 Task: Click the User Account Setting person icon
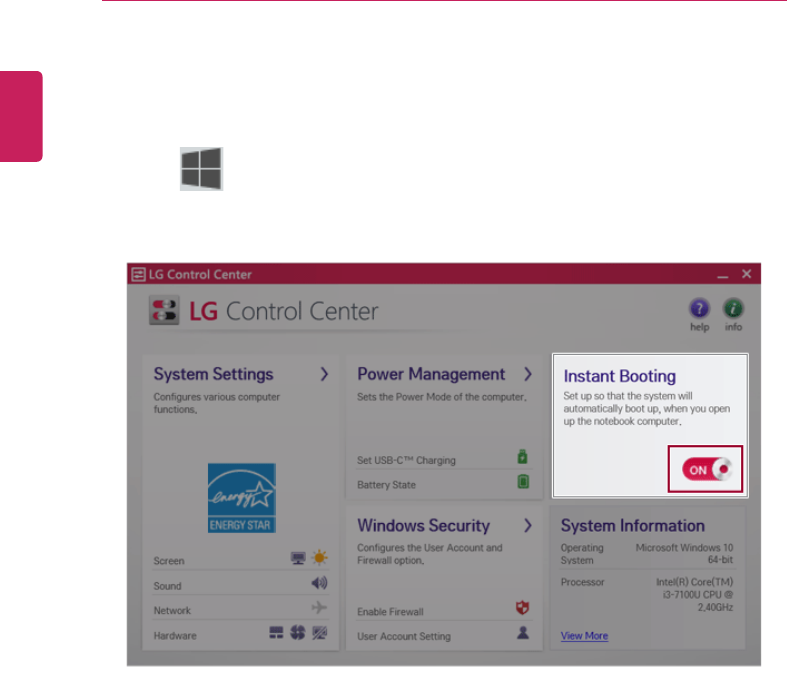523,633
